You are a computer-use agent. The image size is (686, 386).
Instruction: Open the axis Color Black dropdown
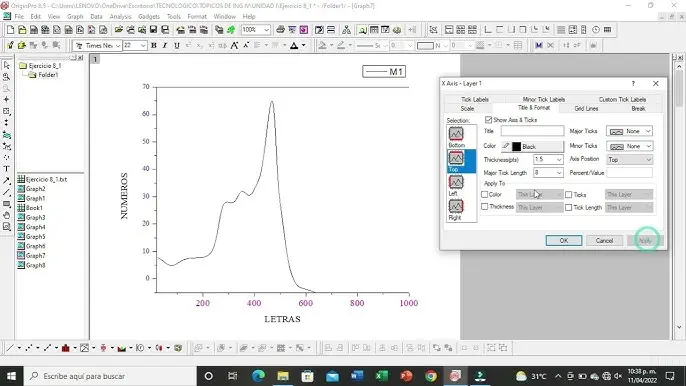pos(532,147)
